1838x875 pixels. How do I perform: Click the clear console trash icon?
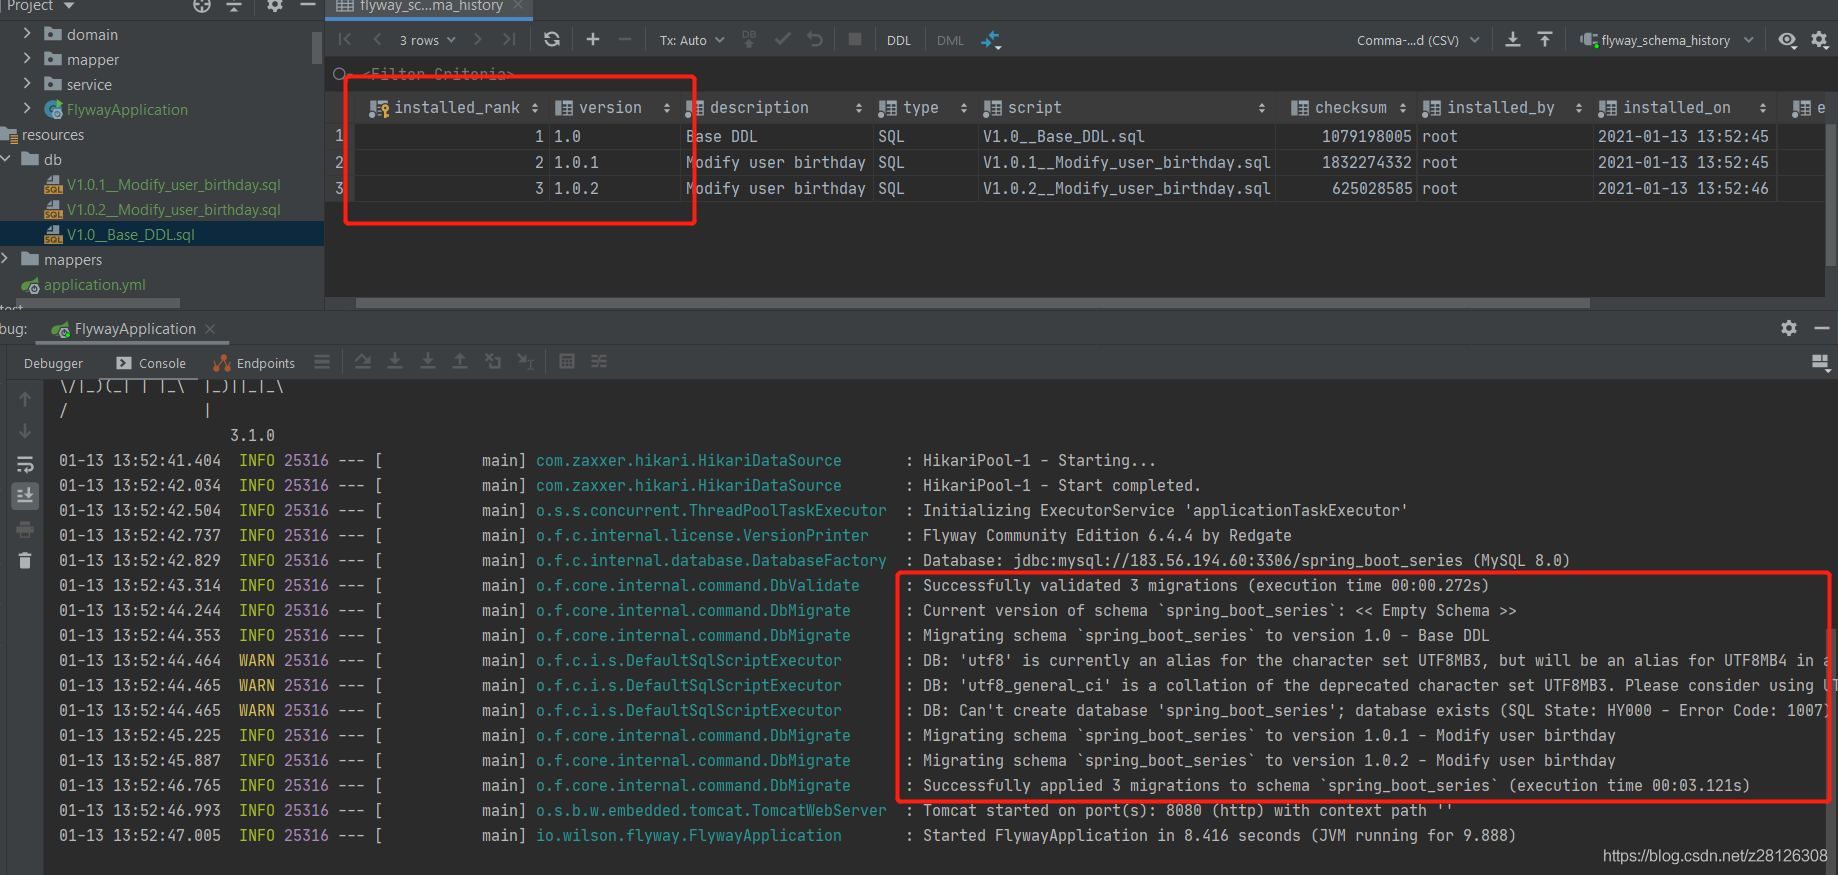pos(25,561)
